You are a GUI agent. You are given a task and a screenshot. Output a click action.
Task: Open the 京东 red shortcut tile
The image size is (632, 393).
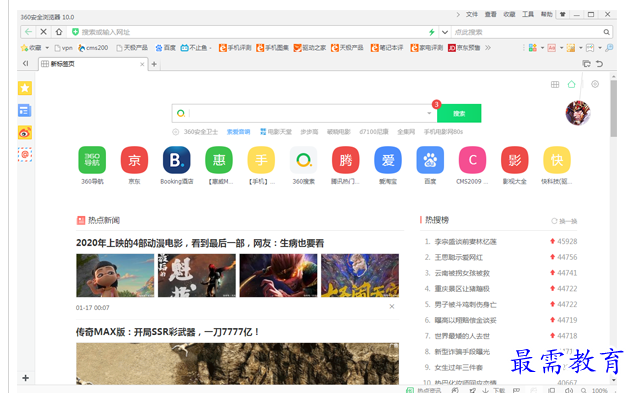point(134,160)
